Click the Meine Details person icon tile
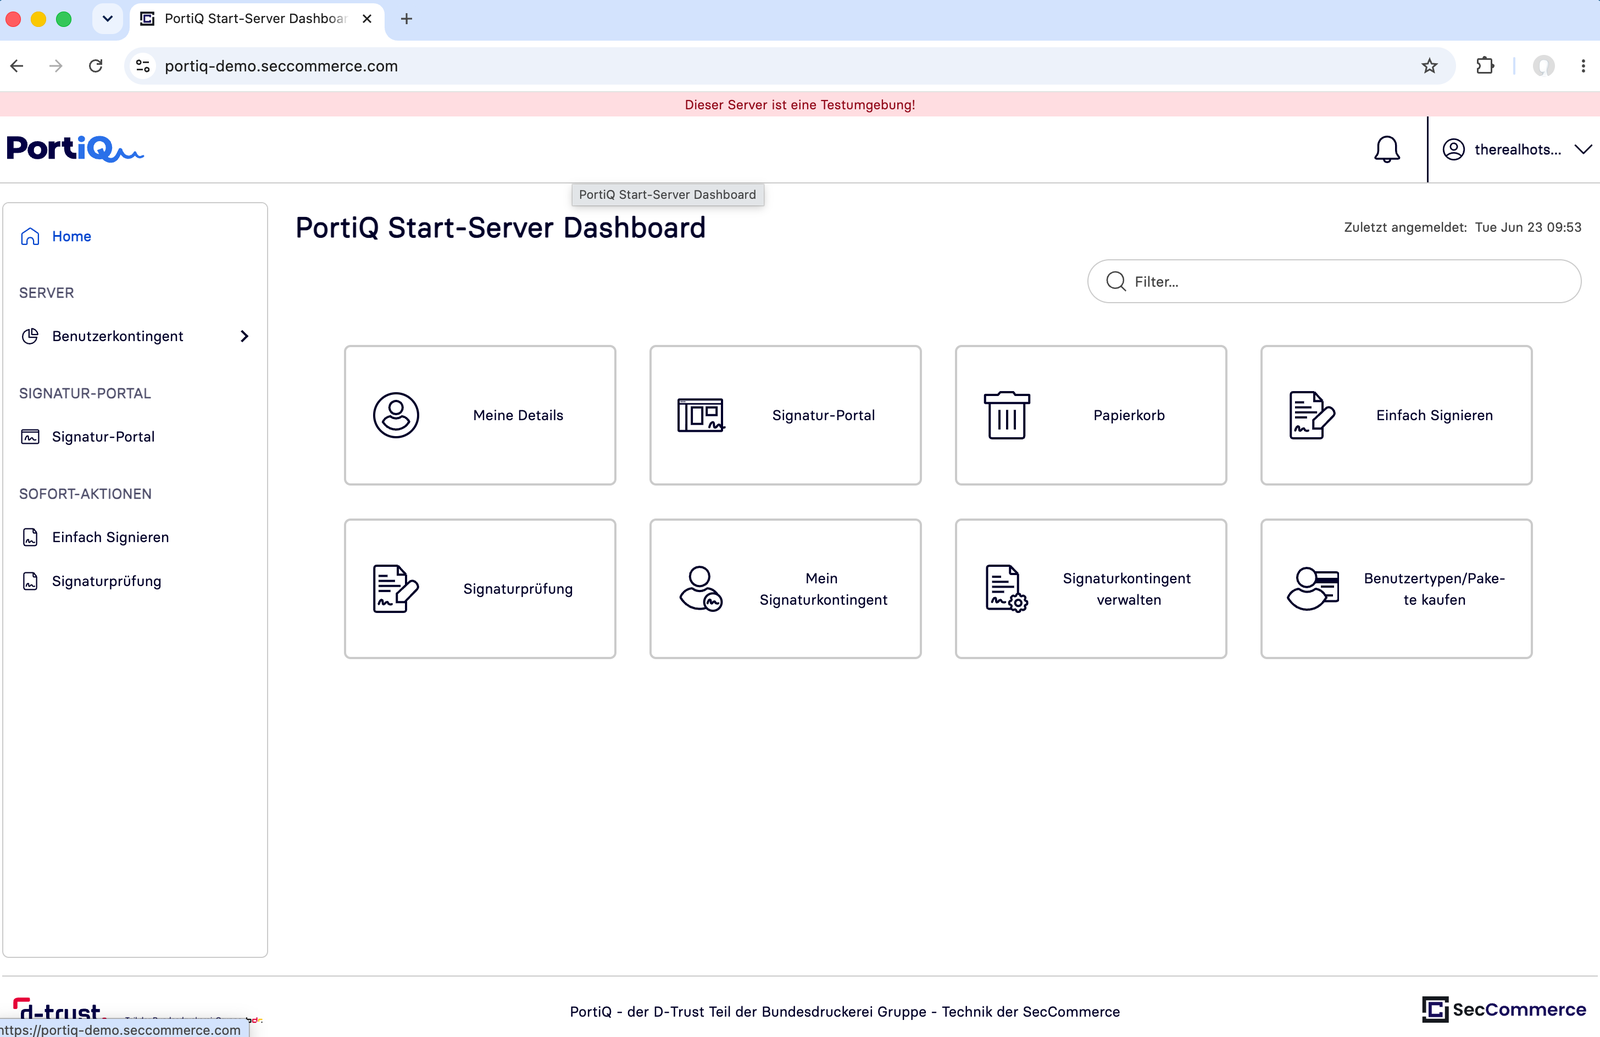Viewport: 1600px width, 1037px height. pyautogui.click(x=396, y=415)
